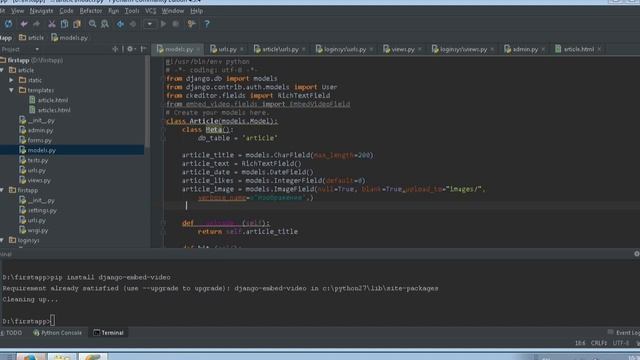Open the VCS menu

point(151,11)
